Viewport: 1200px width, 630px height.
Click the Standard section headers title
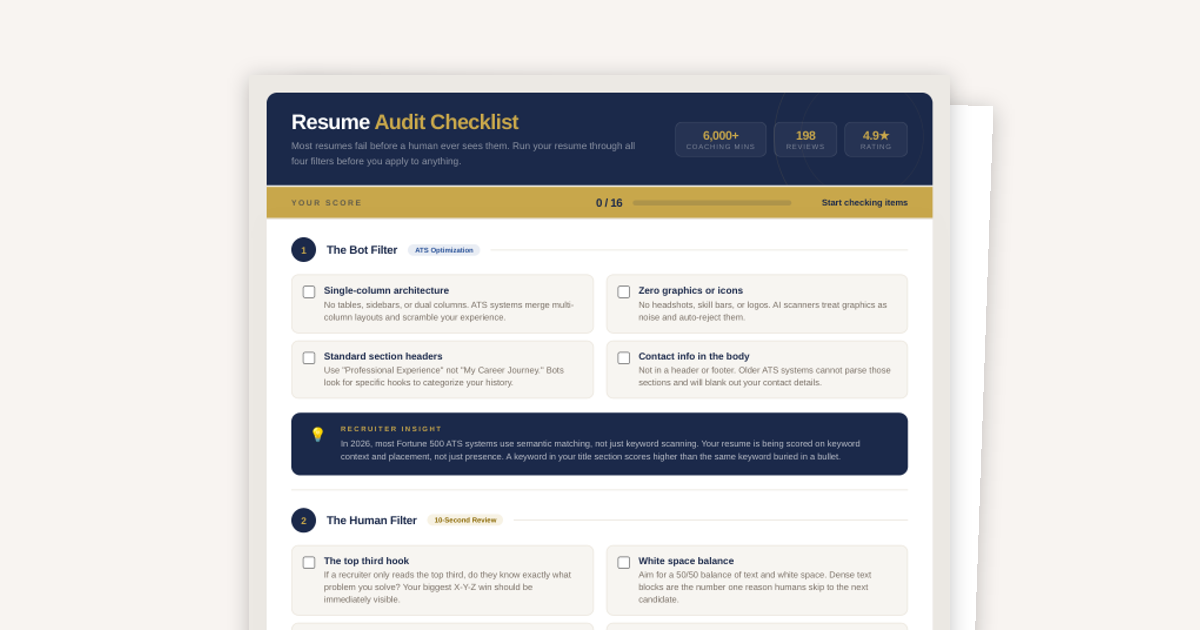coord(383,356)
